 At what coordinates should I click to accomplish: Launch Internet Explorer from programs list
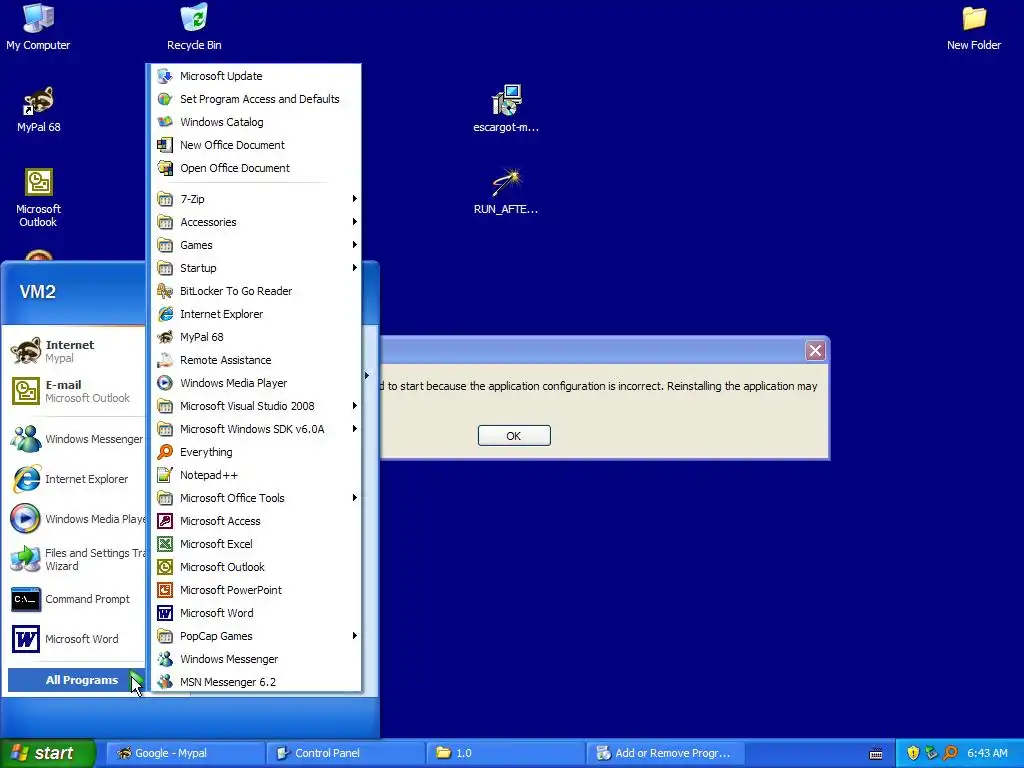pos(255,314)
